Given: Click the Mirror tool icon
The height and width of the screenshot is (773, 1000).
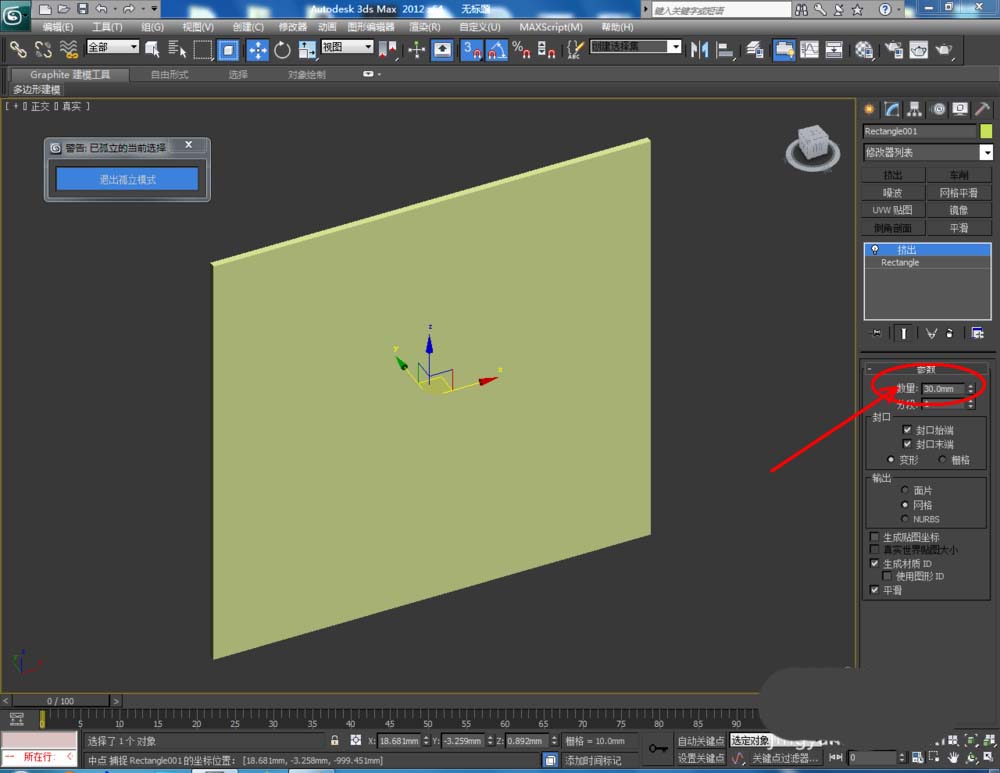Looking at the screenshot, I should coord(700,49).
